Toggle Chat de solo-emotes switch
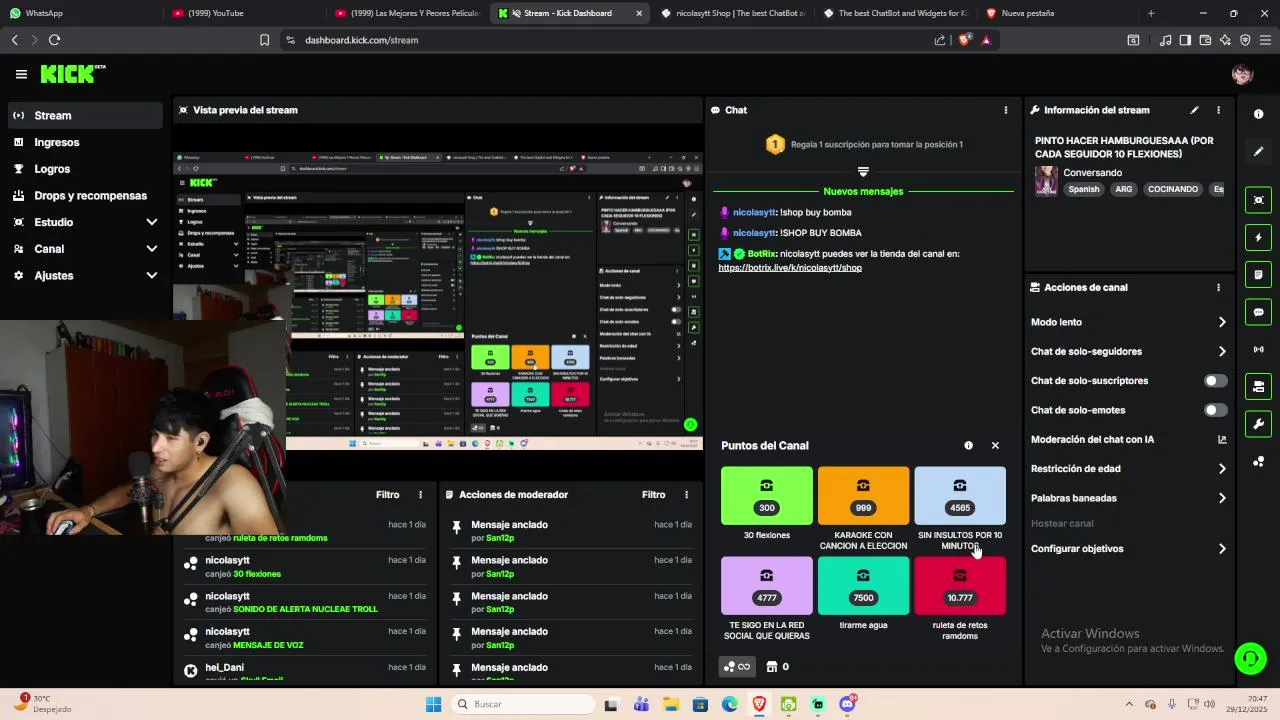This screenshot has width=1280, height=720. 1216,410
